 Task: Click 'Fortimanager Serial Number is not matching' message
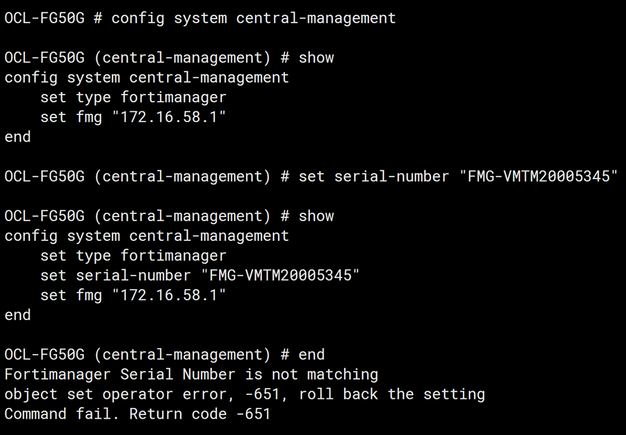point(191,374)
